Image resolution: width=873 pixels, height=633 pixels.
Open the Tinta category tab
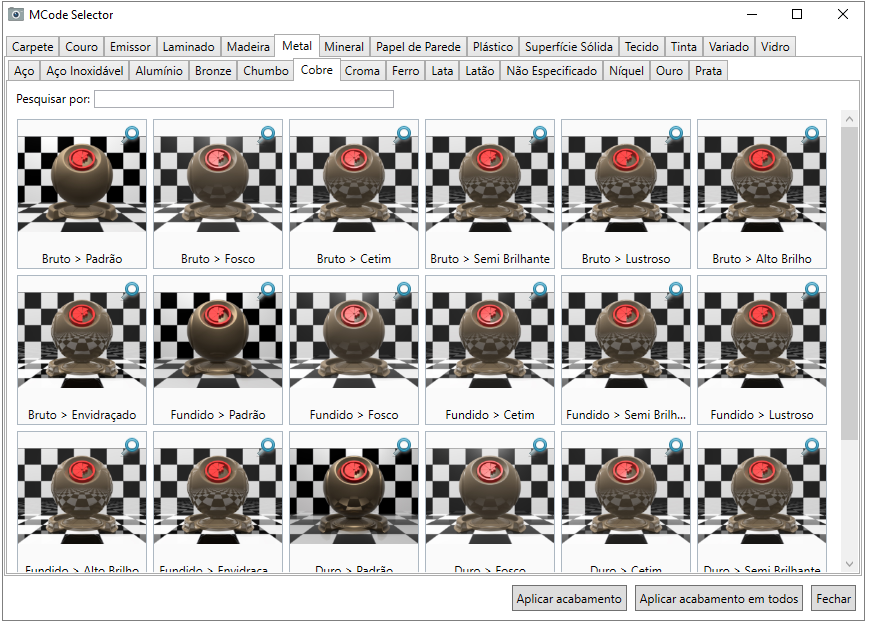coord(683,47)
